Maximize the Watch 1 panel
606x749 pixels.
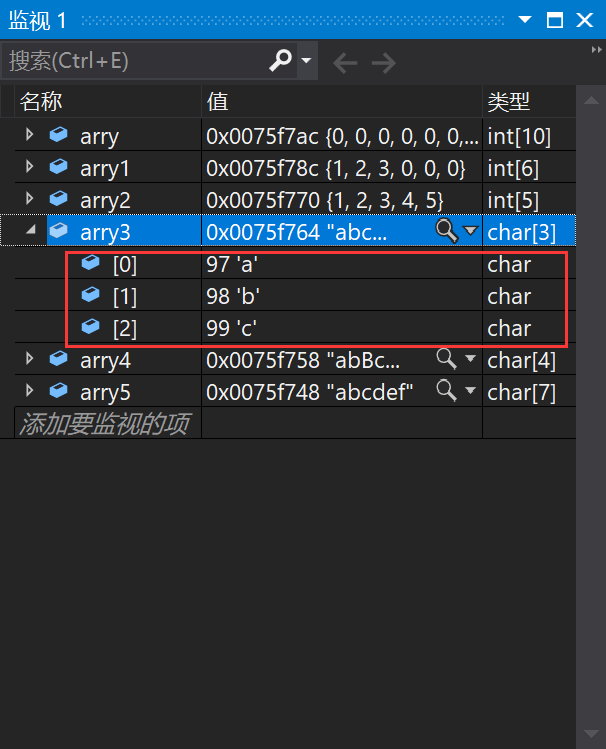click(x=555, y=20)
